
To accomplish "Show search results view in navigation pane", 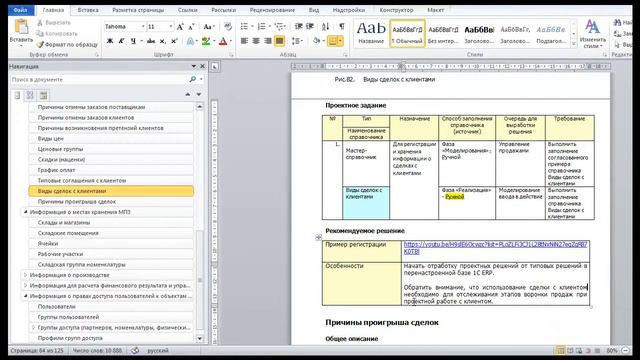I will tap(43, 96).
